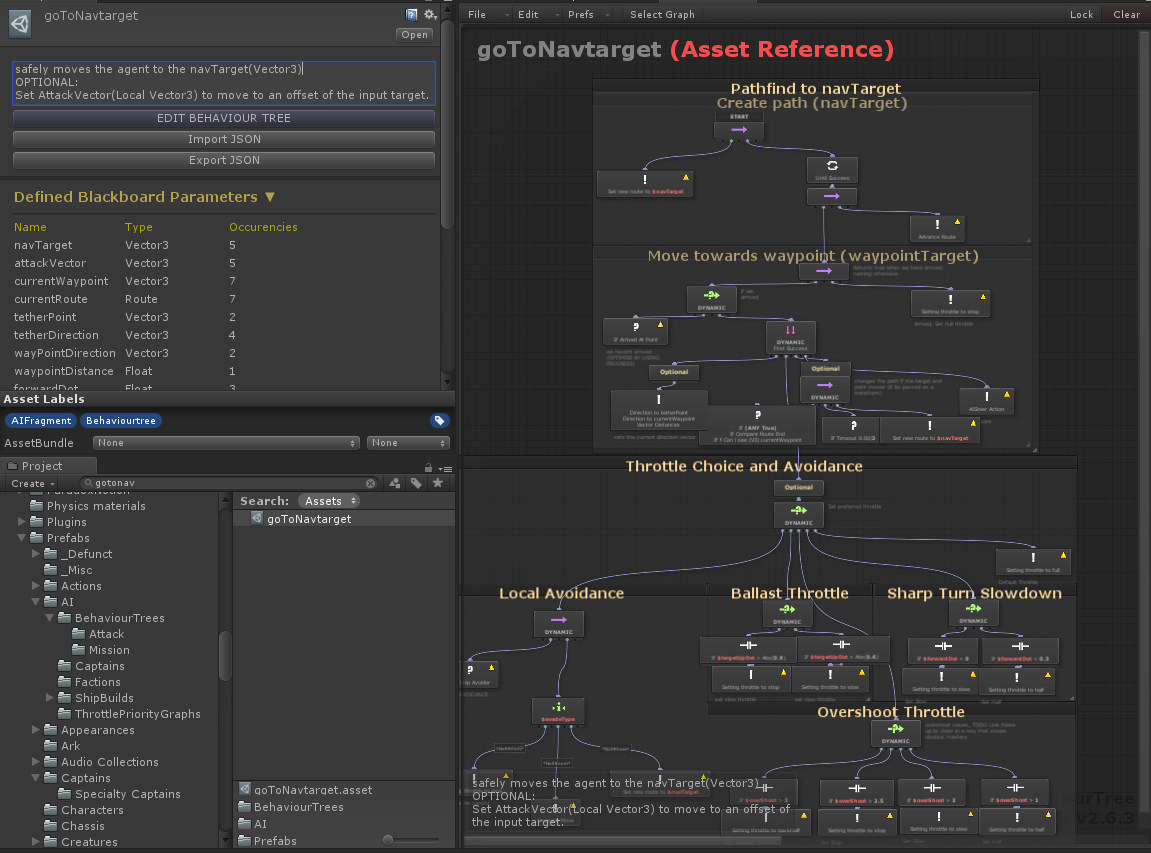This screenshot has height=853, width=1151.
Task: Select the Local Avoidance dynamic sequencer node
Action: 559,623
